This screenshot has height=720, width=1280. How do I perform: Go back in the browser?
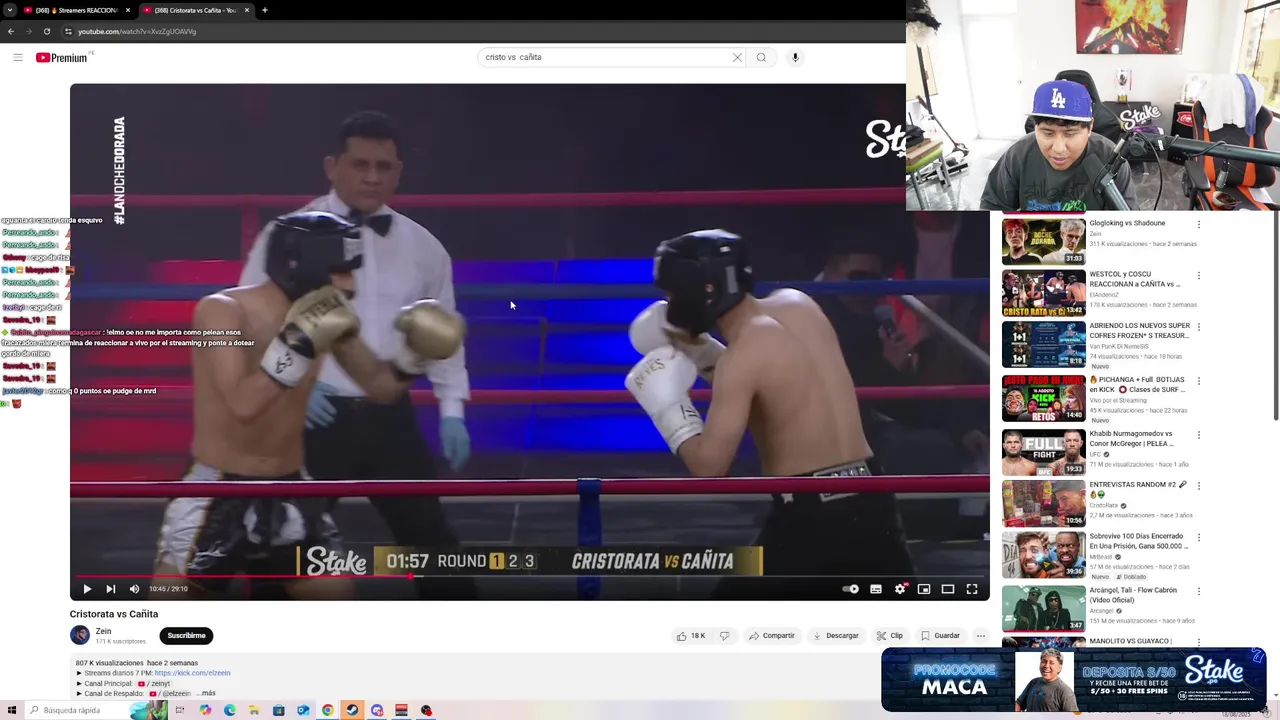click(11, 31)
